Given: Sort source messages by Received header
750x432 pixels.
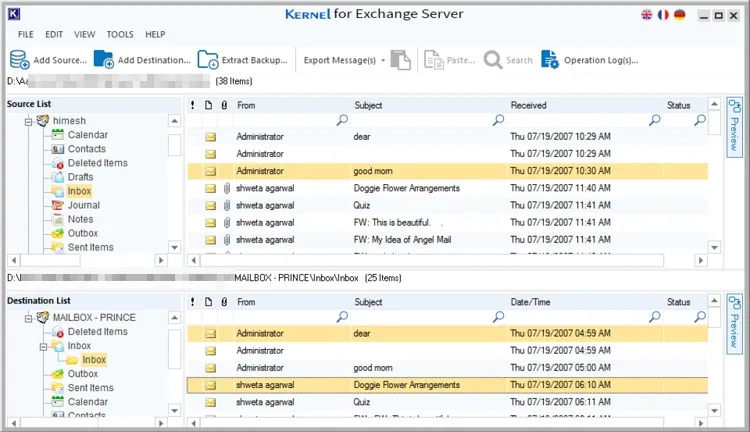Looking at the screenshot, I should coord(528,105).
